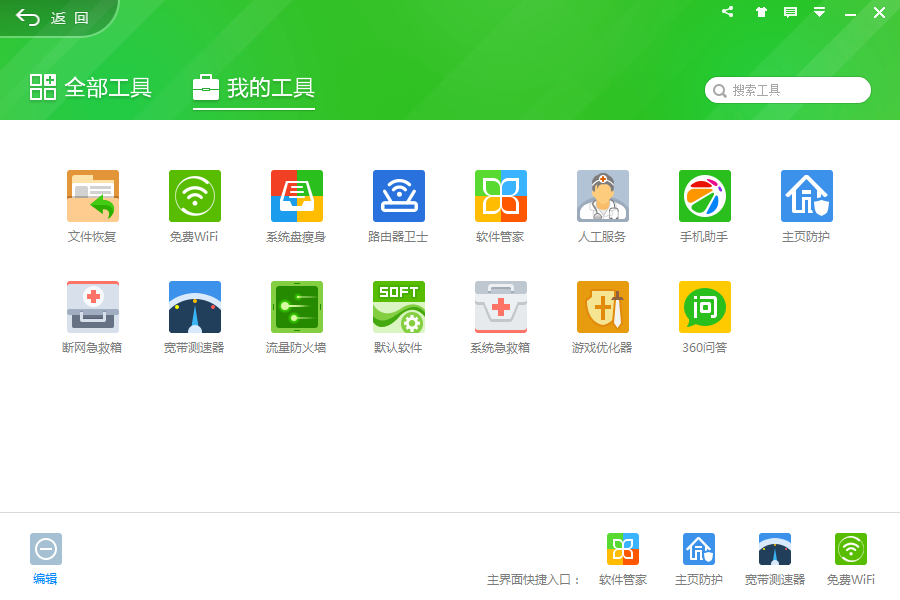Open the 人工服务 support tool
The image size is (900, 600).
tap(603, 196)
